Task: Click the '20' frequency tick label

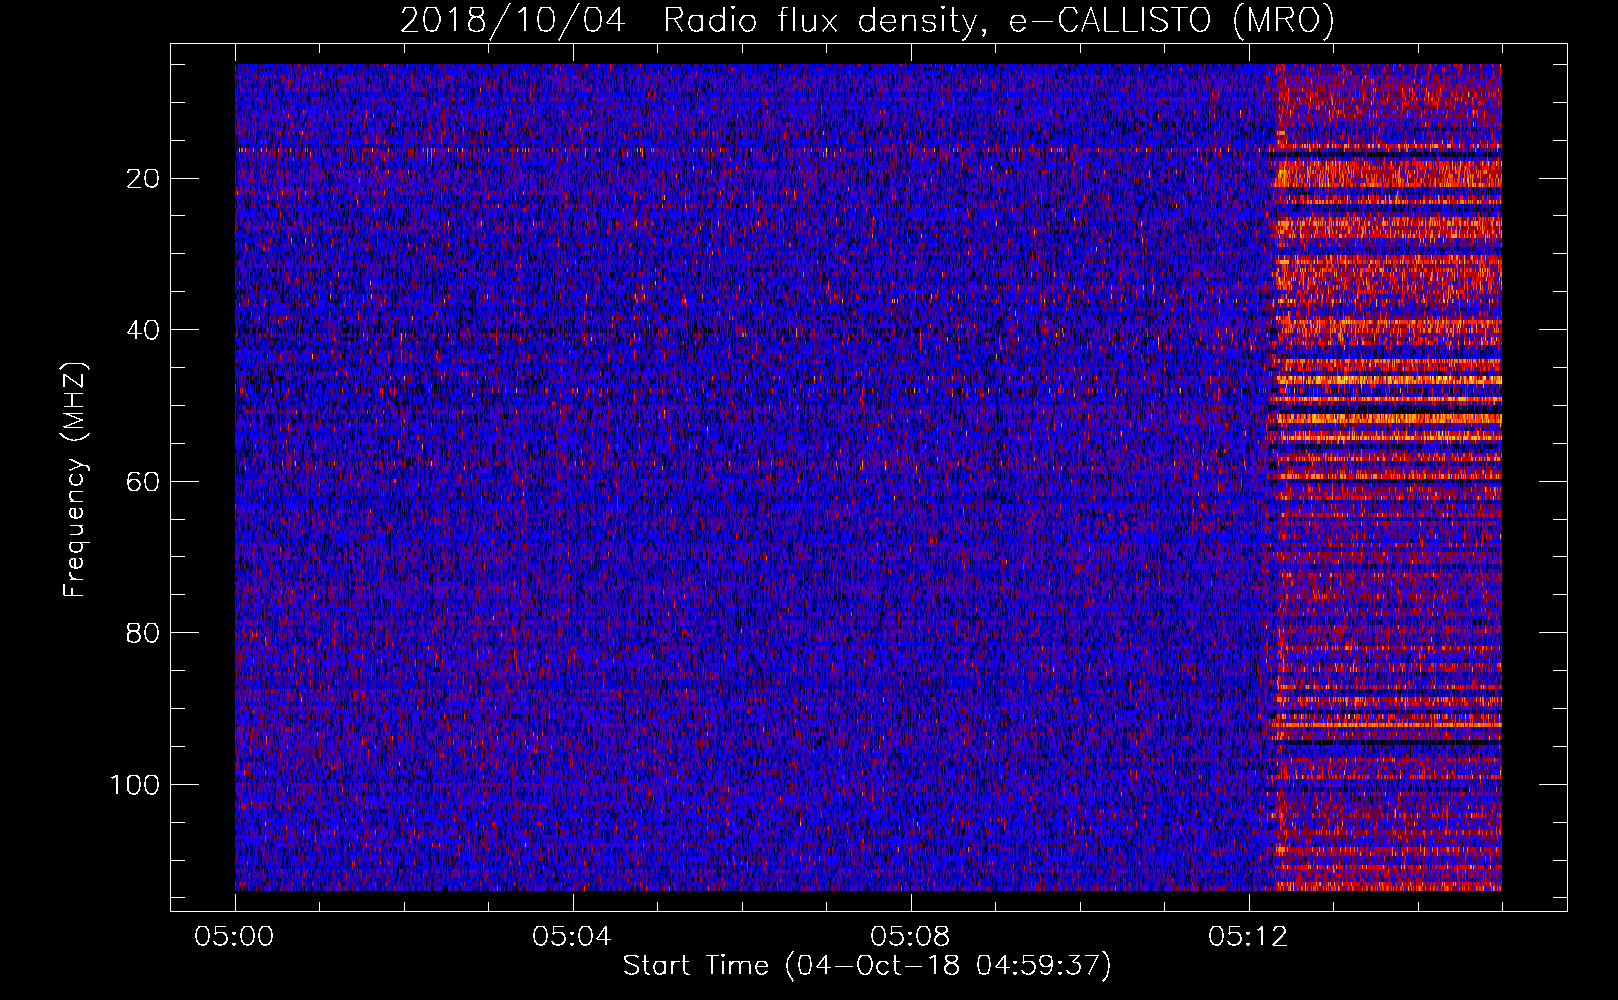Action: (x=143, y=179)
